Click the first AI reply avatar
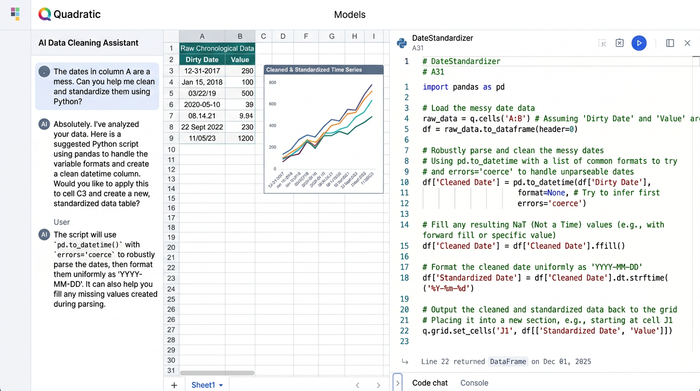 coord(44,124)
